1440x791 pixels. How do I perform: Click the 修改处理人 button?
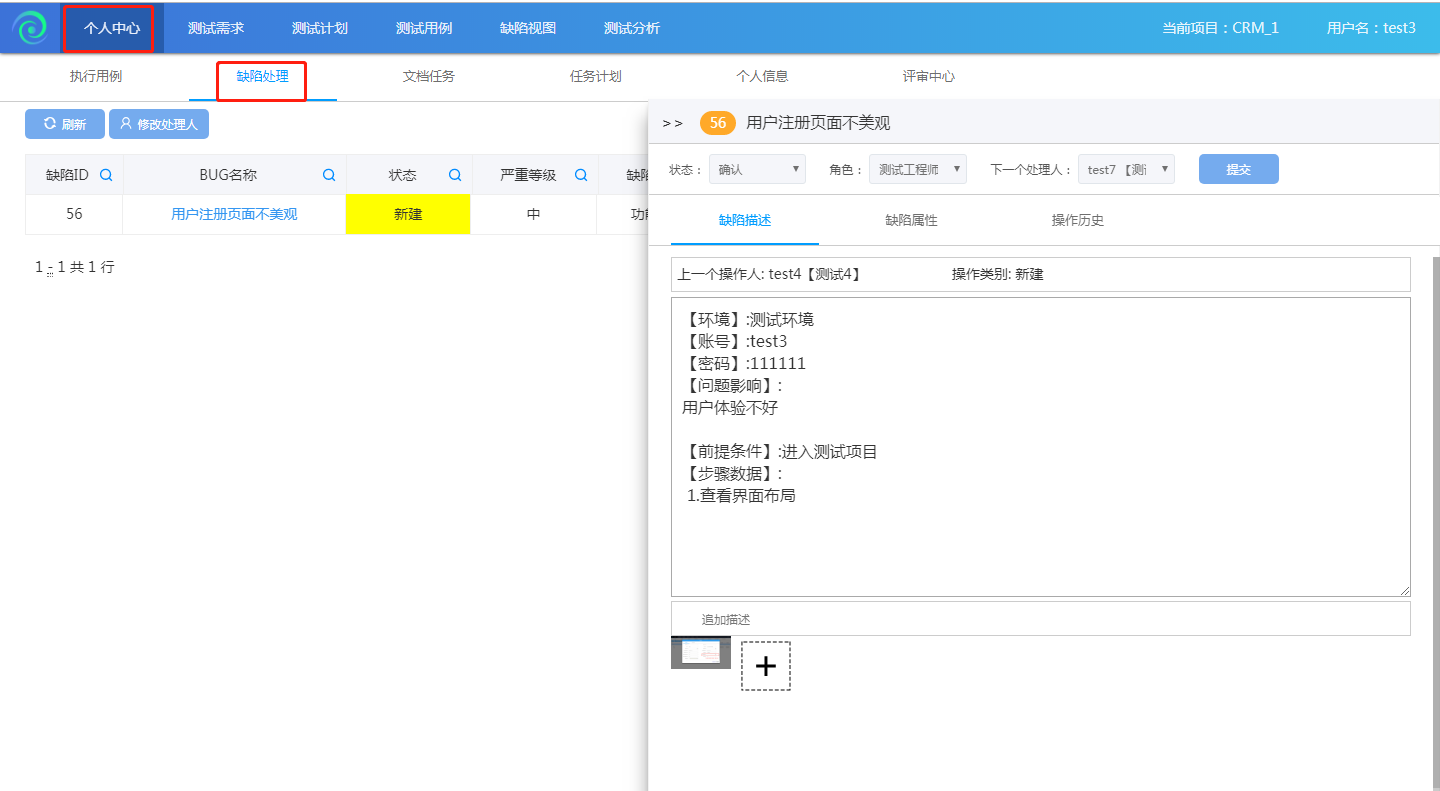click(x=159, y=124)
